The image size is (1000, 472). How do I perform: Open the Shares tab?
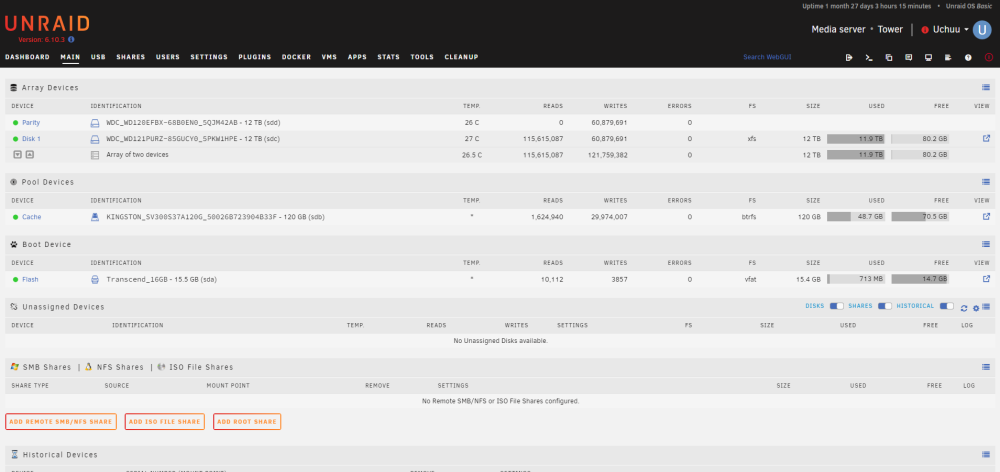tap(131, 57)
